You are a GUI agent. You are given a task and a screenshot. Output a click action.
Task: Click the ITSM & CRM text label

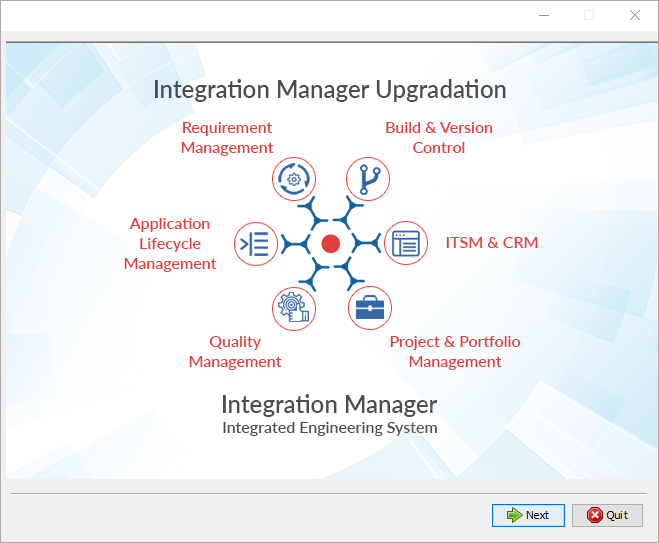[491, 242]
